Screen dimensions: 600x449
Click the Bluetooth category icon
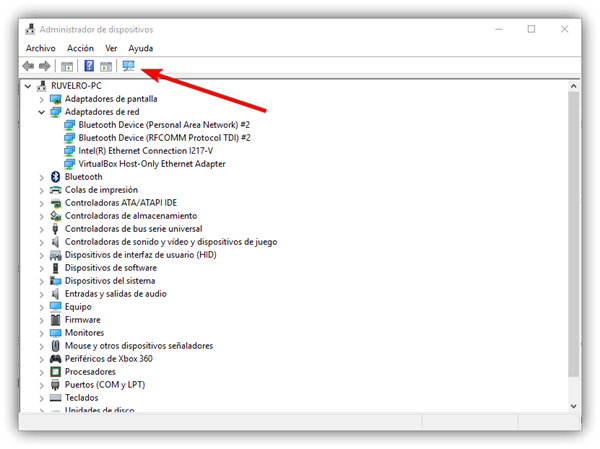point(55,177)
